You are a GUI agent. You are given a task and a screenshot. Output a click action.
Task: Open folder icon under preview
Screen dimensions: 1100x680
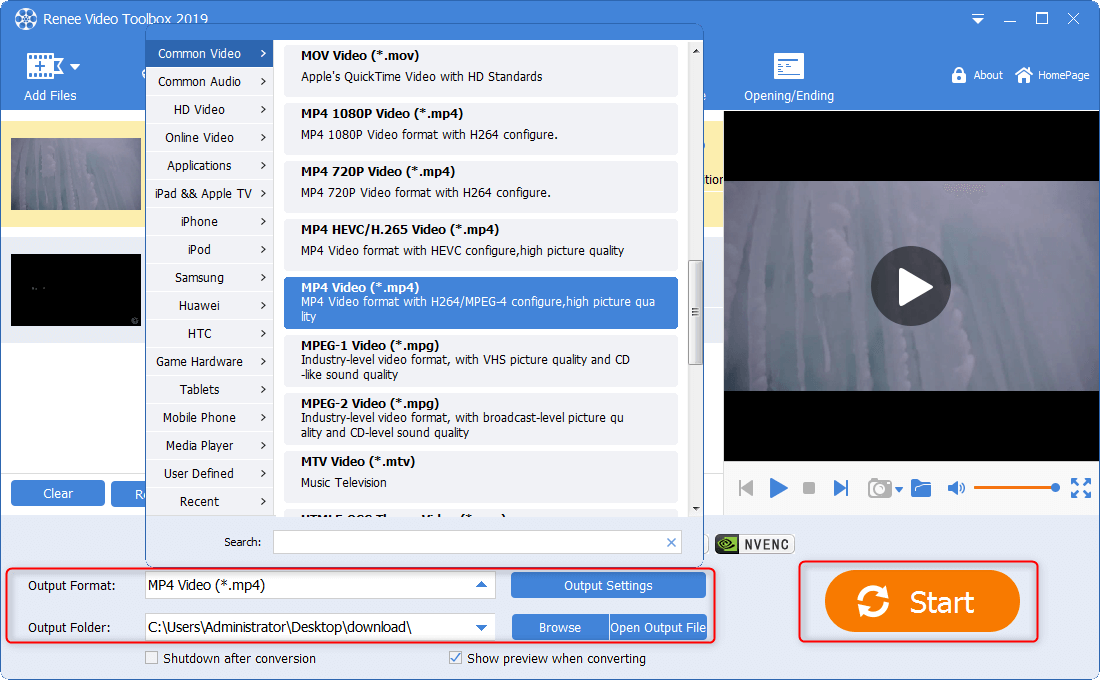(x=921, y=488)
